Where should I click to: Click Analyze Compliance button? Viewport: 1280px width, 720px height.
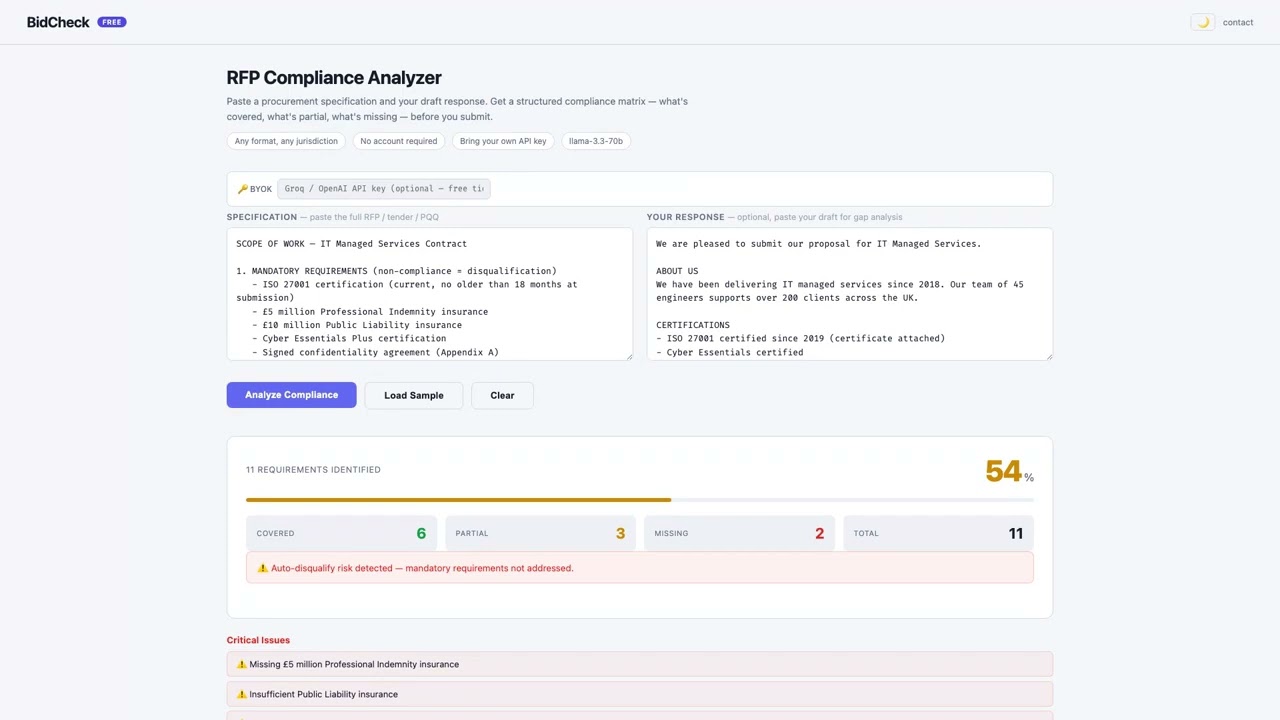tap(291, 395)
